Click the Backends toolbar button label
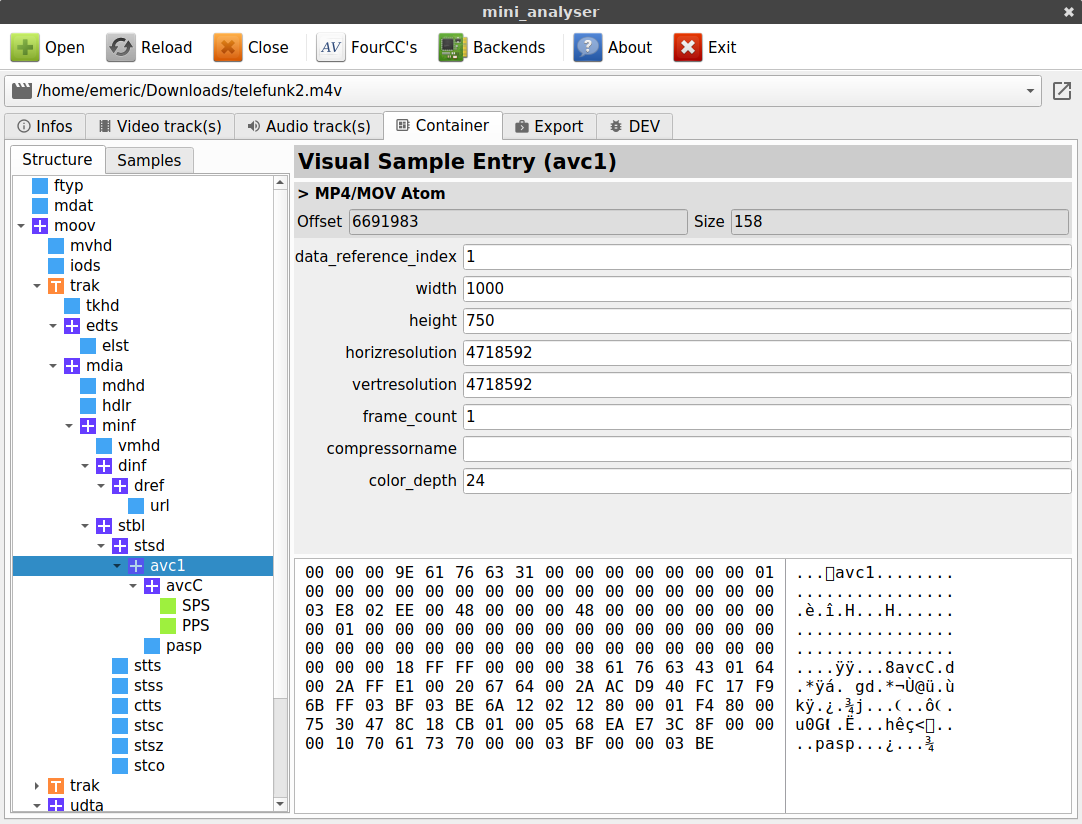 coord(509,48)
